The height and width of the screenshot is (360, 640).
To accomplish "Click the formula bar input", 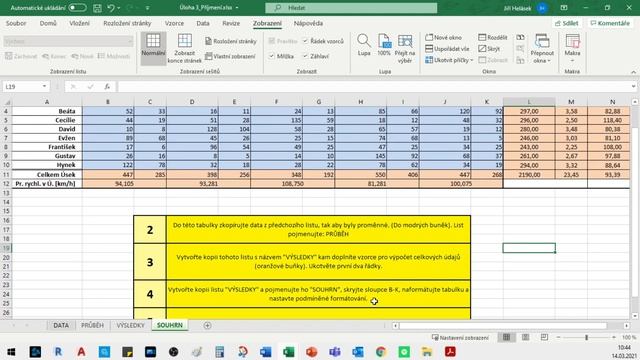I will pyautogui.click(x=373, y=87).
